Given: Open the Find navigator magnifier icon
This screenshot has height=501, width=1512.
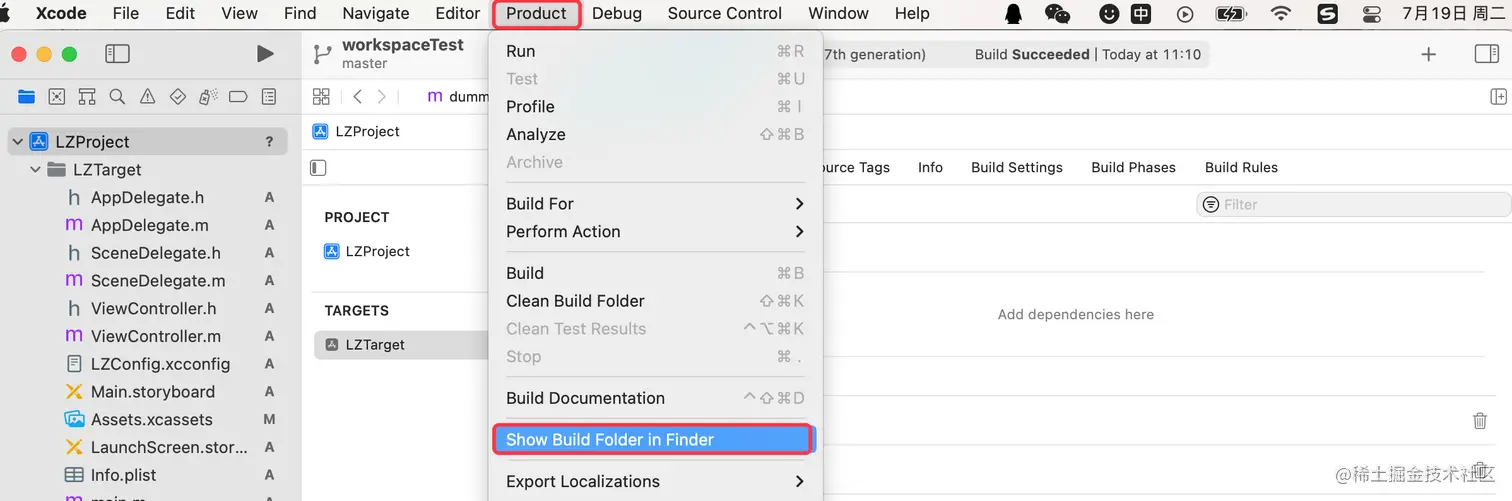Looking at the screenshot, I should (117, 97).
